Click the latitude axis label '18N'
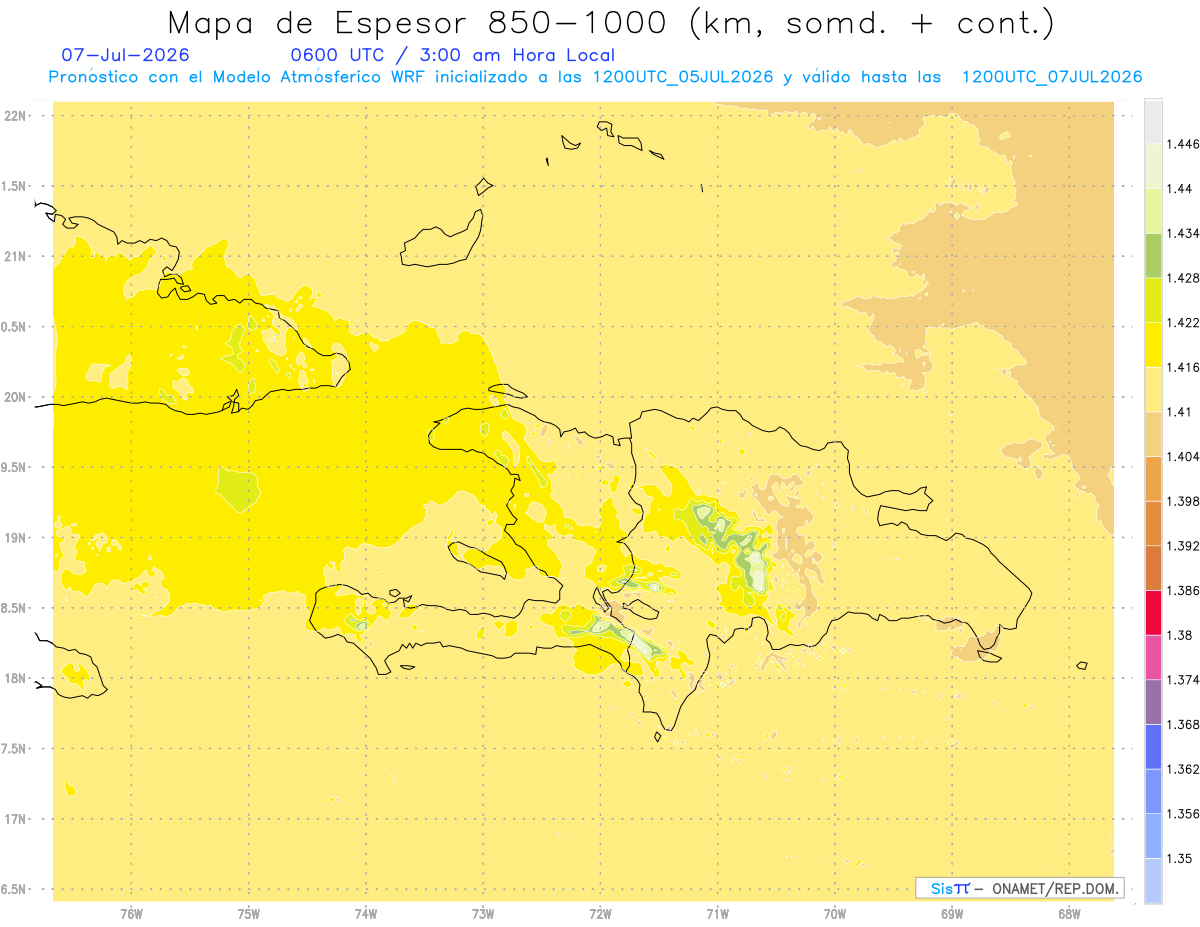This screenshot has height=927, width=1200. (15, 678)
